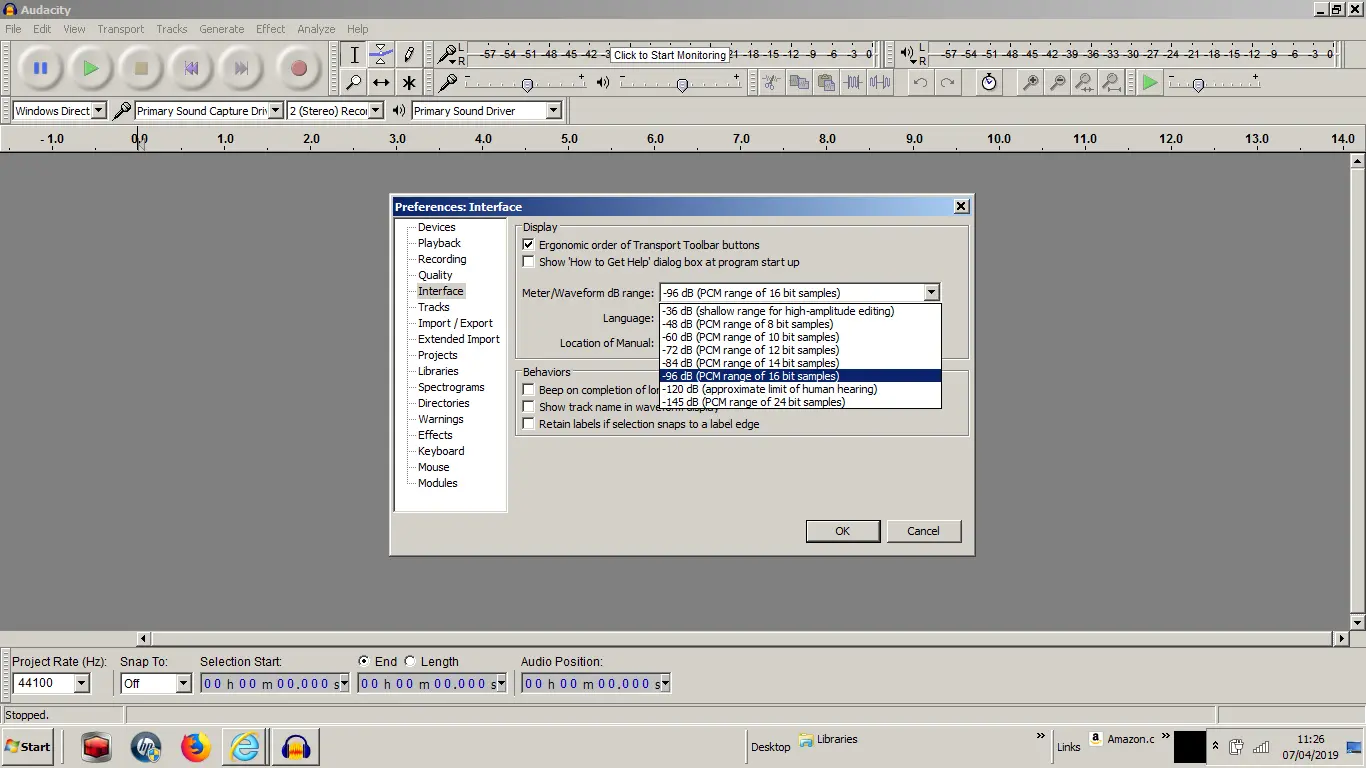Uncheck Ergonomic order of Transport Toolbar buttons

[x=529, y=245]
